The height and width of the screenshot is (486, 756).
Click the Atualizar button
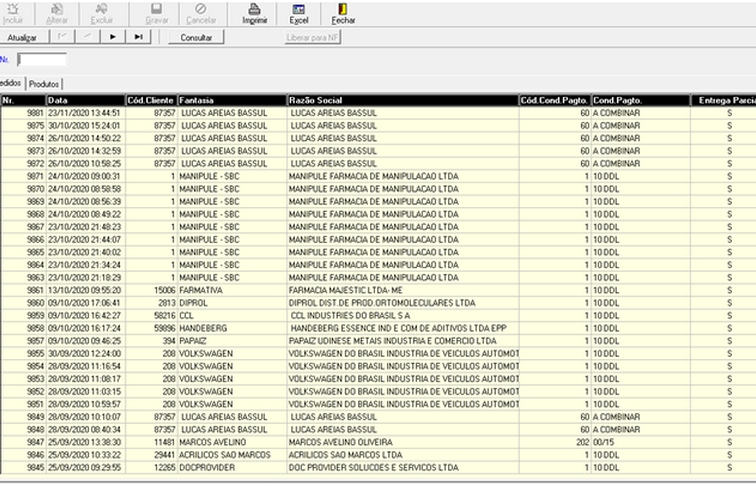22,37
